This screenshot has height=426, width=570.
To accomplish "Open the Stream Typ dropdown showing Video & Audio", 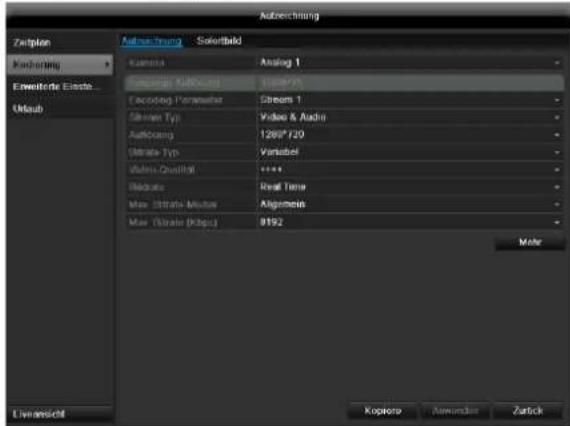I will 410,117.
